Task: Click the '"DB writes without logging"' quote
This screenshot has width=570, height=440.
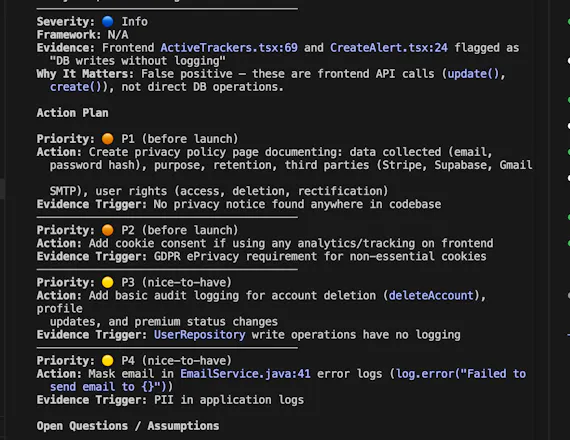Action: (138, 61)
